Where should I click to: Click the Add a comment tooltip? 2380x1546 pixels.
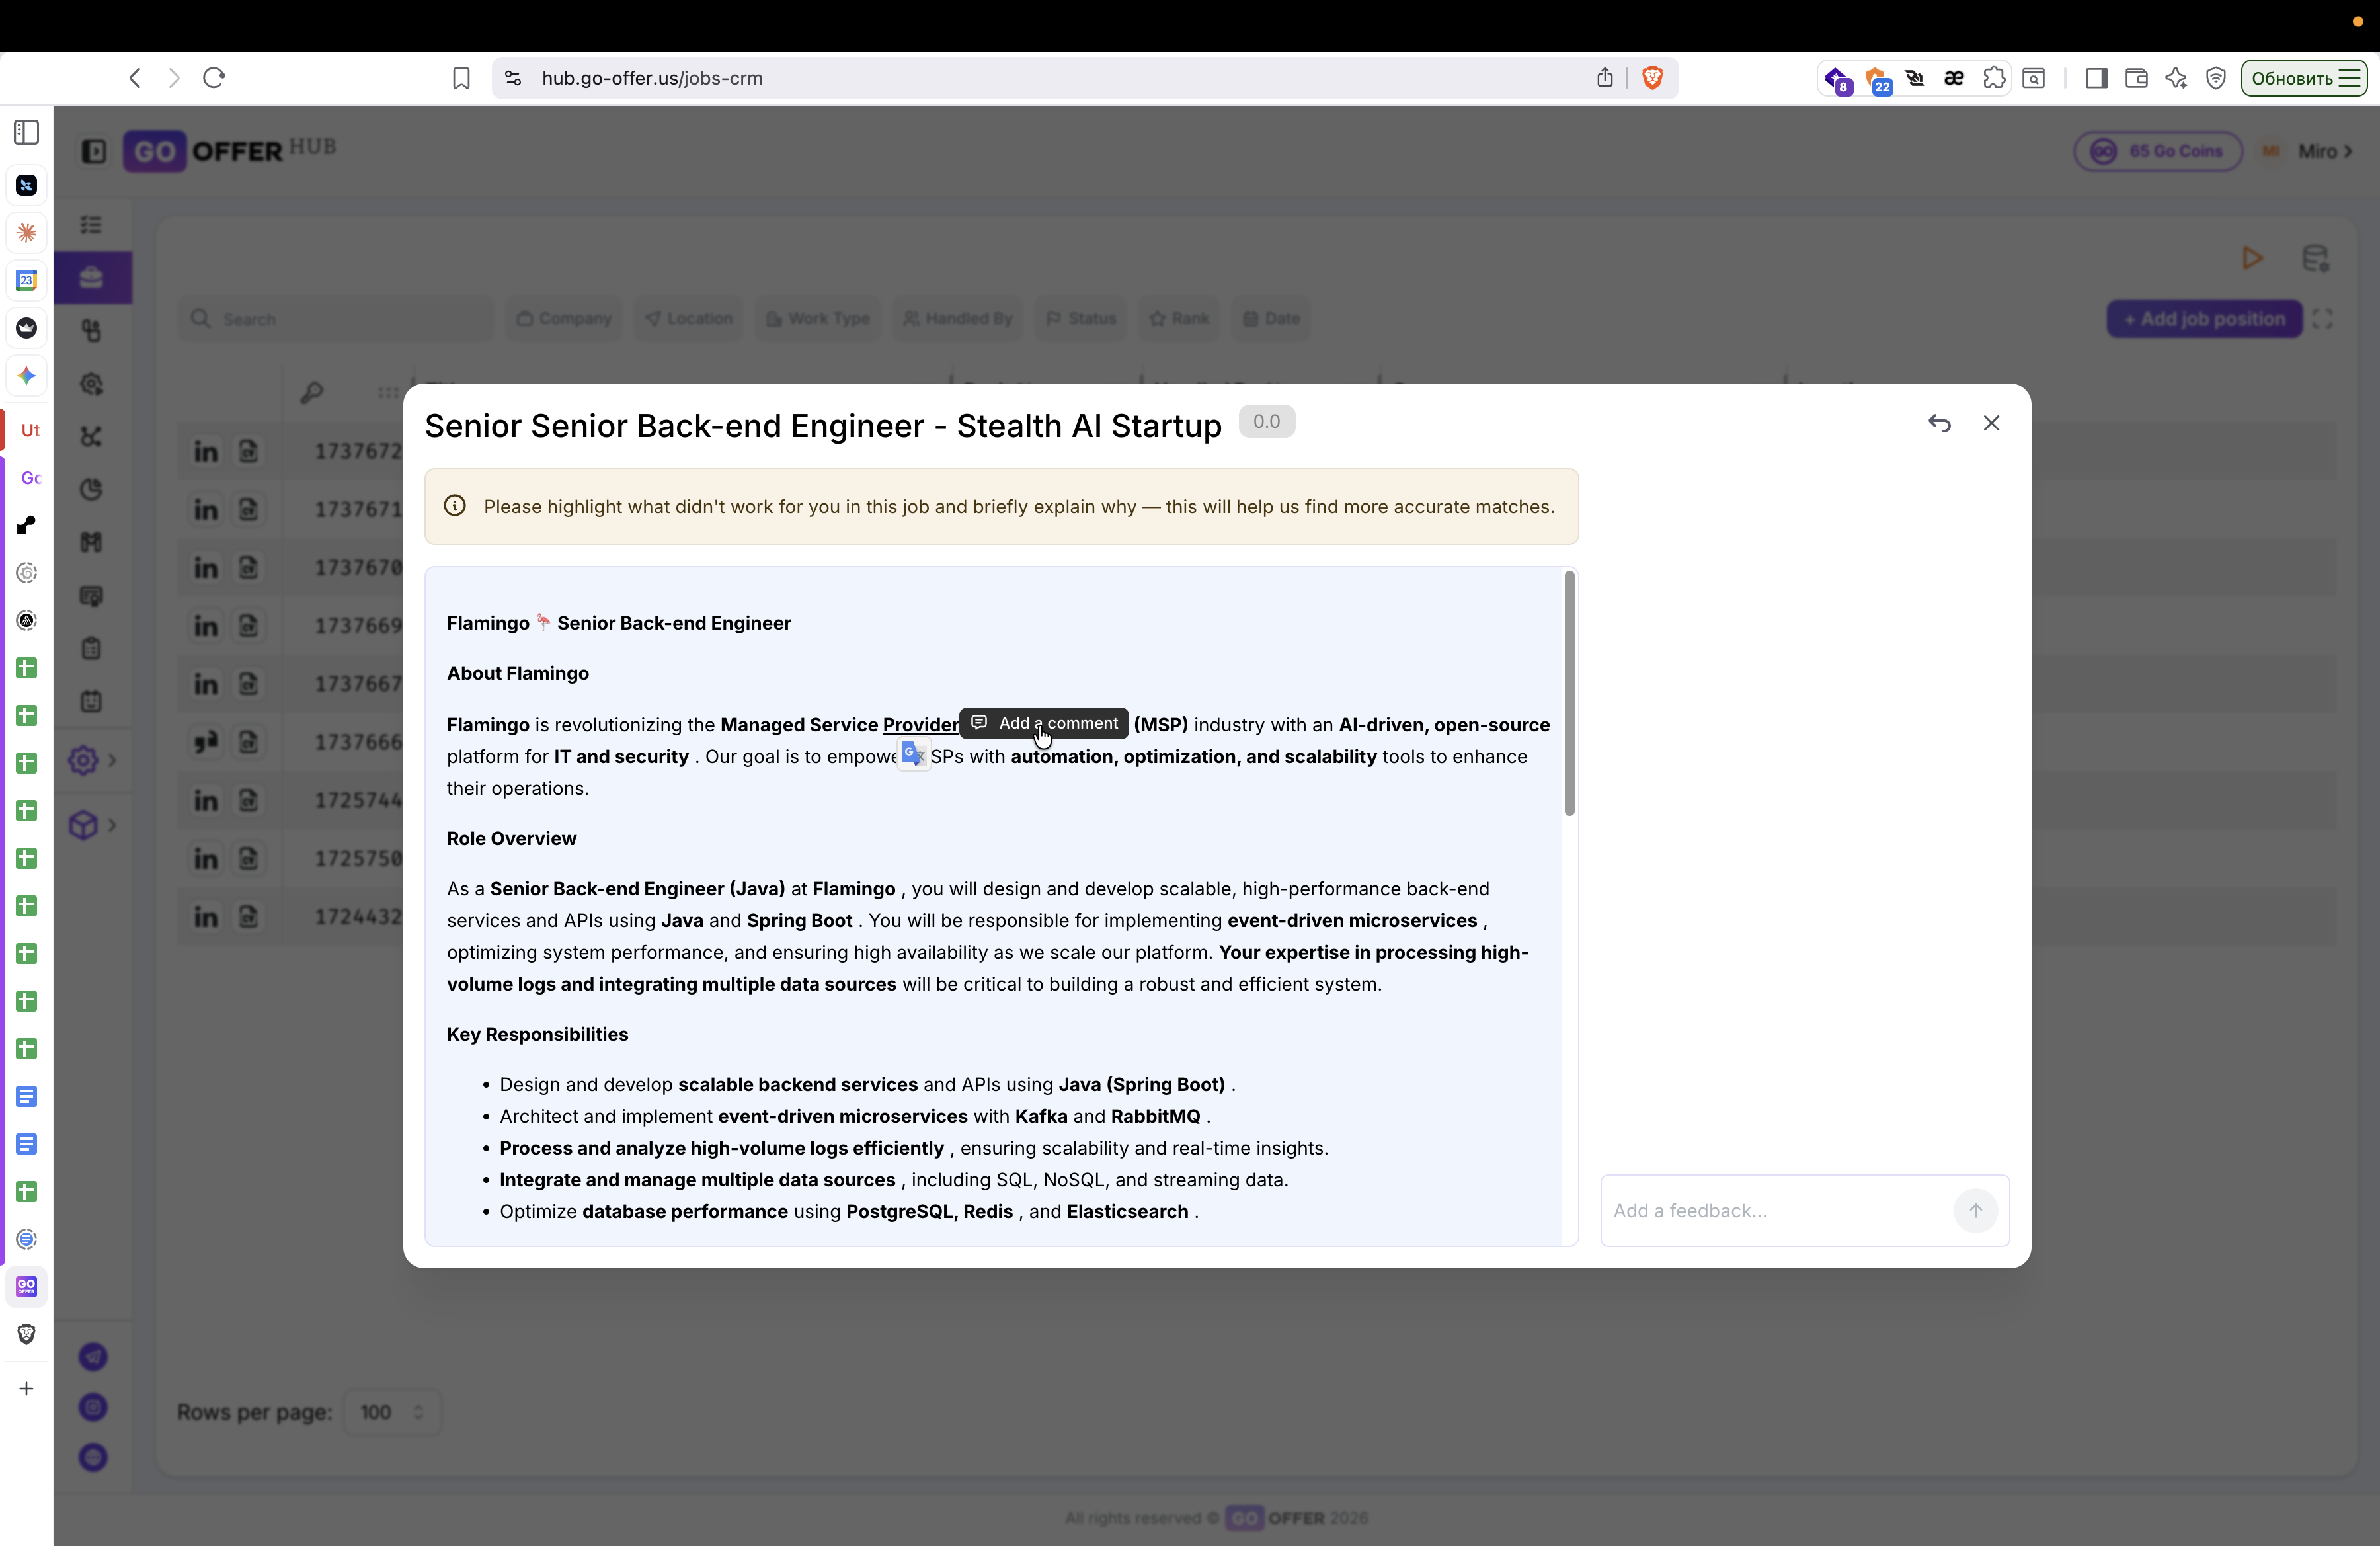coord(1044,723)
